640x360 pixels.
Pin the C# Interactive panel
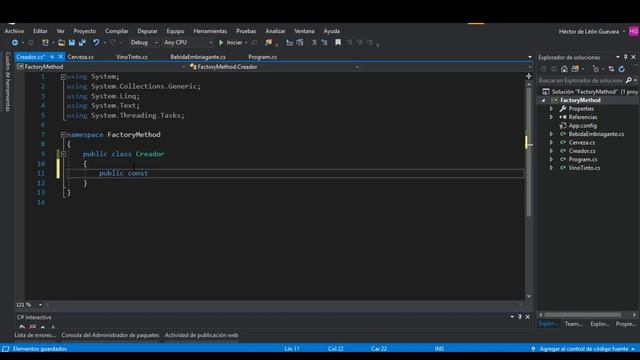520,317
